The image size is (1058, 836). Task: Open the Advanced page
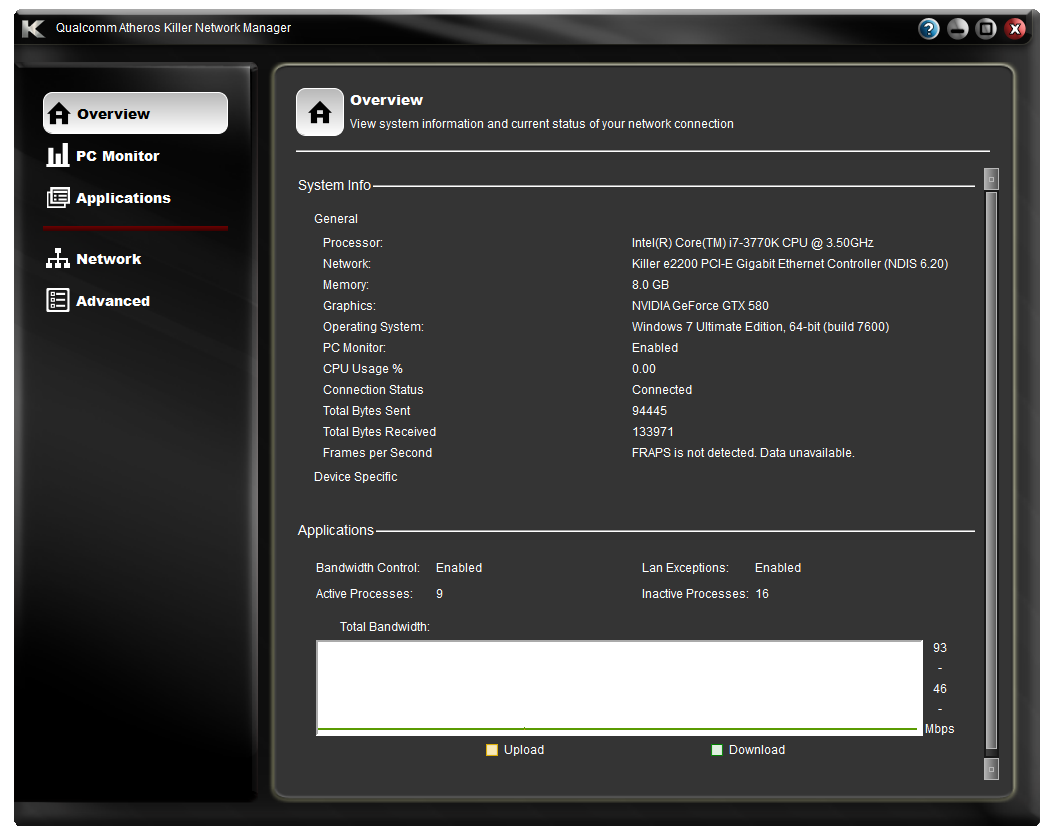coord(113,301)
